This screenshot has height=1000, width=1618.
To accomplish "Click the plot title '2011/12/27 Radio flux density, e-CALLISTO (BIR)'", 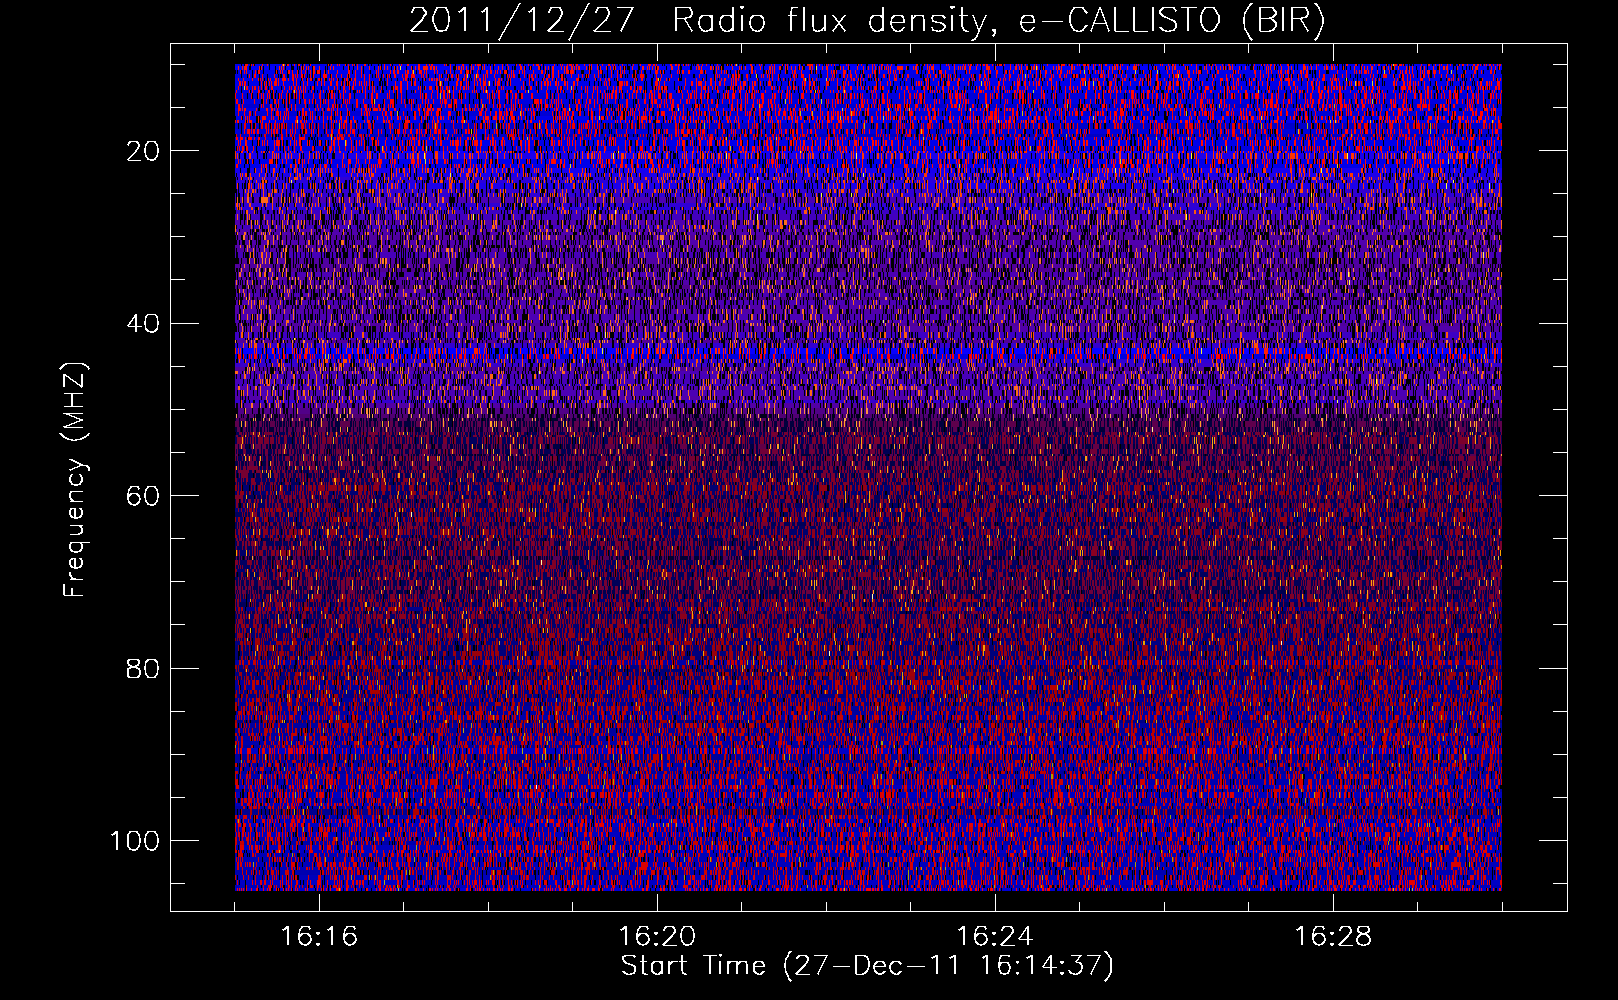I will (x=867, y=20).
